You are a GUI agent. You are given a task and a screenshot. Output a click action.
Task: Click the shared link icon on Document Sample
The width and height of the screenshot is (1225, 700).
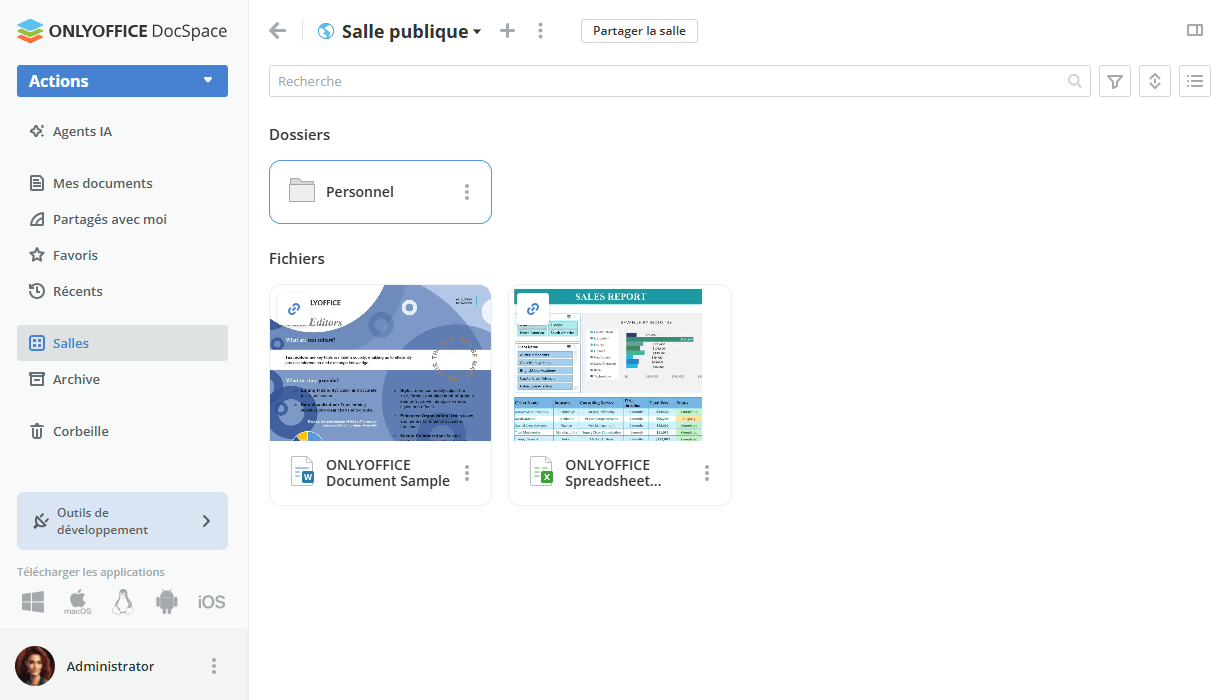tap(294, 309)
